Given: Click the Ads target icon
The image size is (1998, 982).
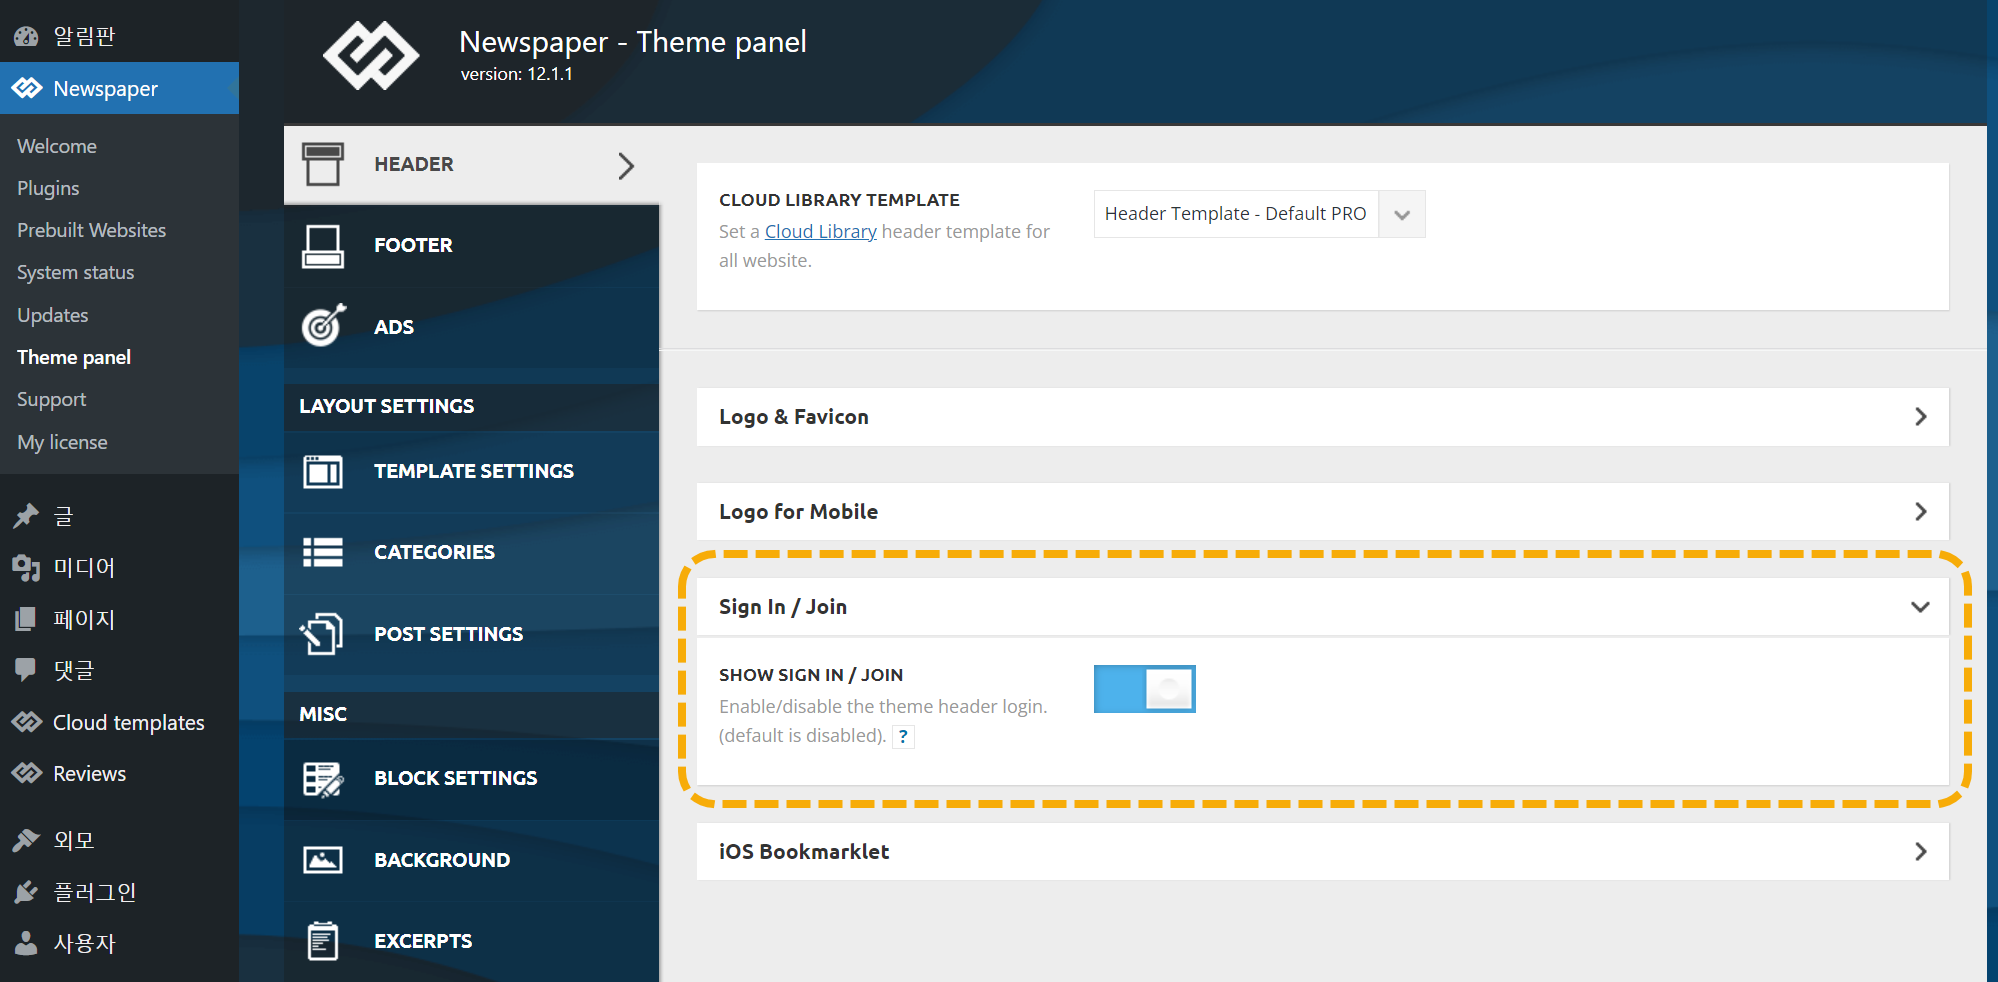Looking at the screenshot, I should pos(324,326).
